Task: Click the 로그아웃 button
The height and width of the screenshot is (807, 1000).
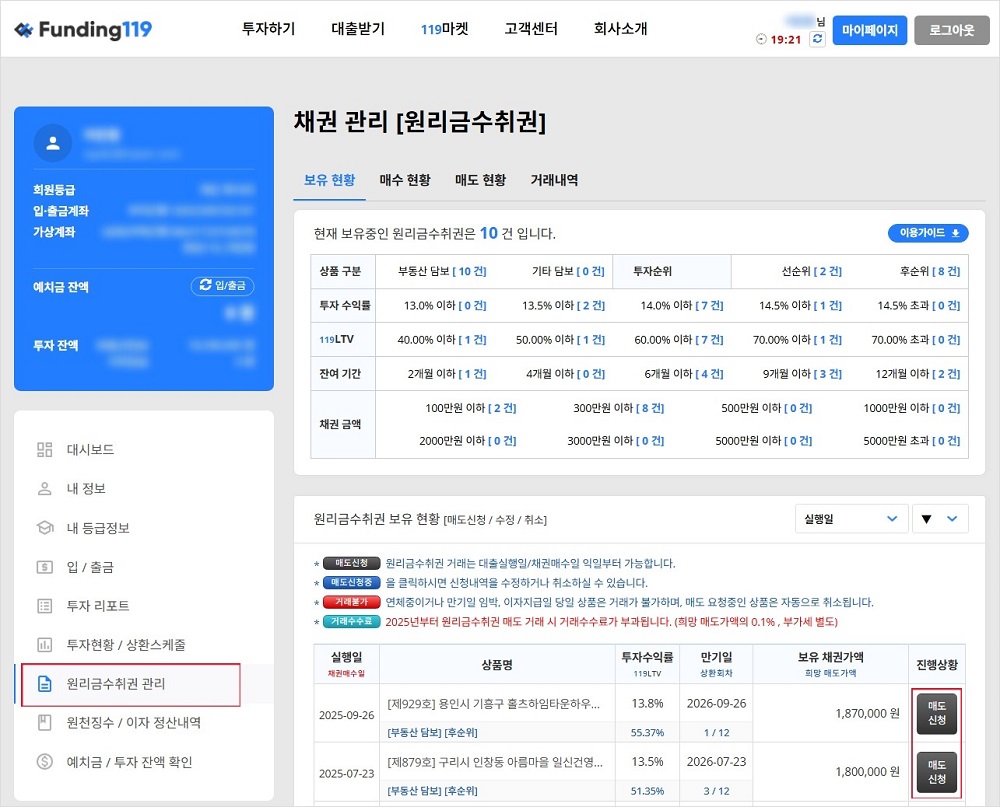Action: pyautogui.click(x=952, y=30)
